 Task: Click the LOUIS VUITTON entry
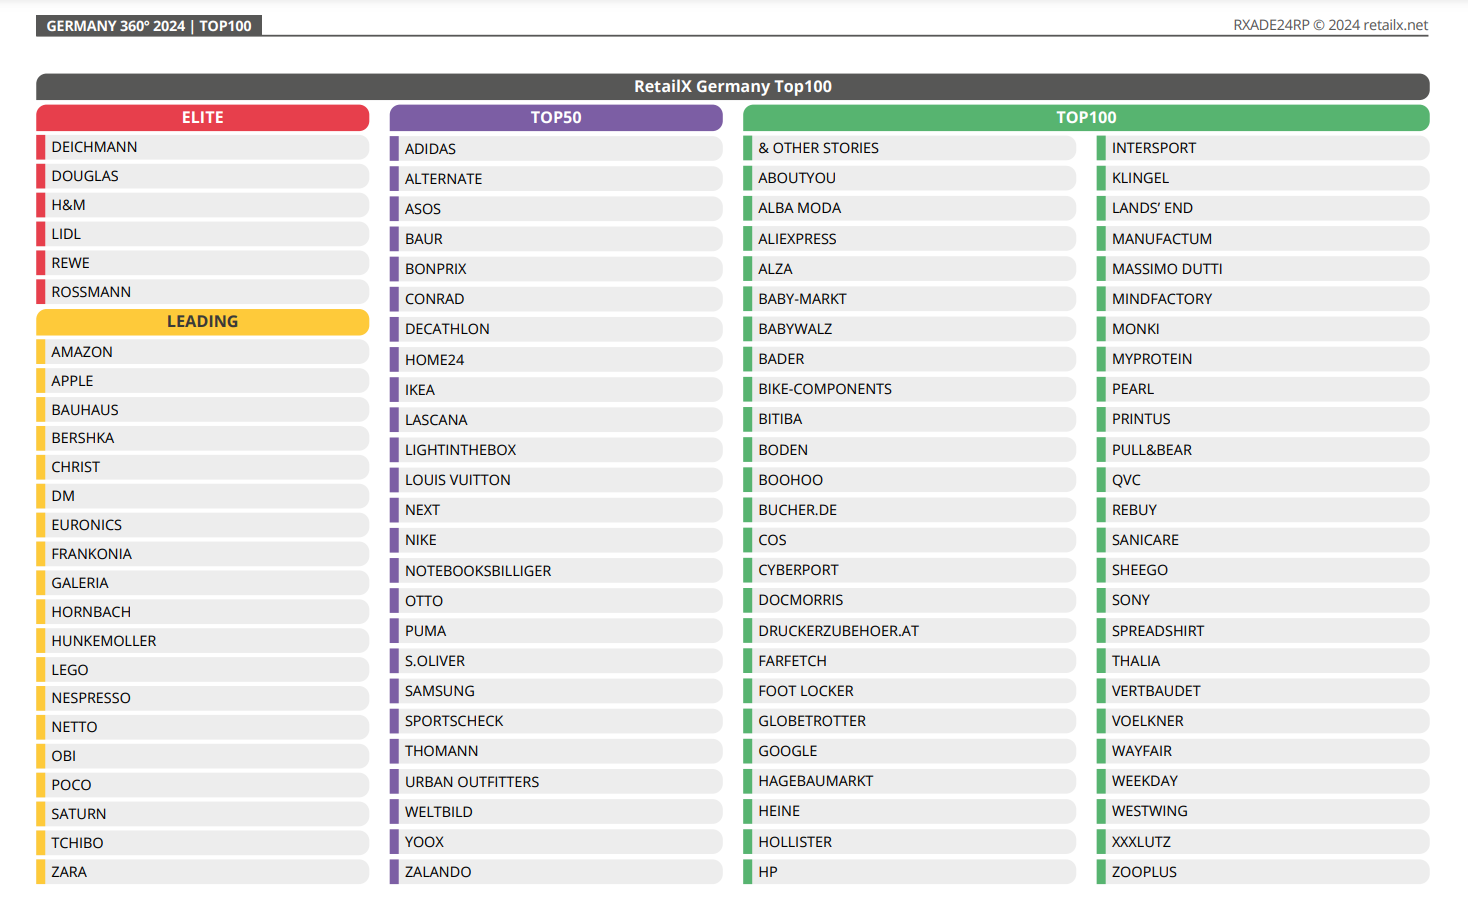pos(556,480)
